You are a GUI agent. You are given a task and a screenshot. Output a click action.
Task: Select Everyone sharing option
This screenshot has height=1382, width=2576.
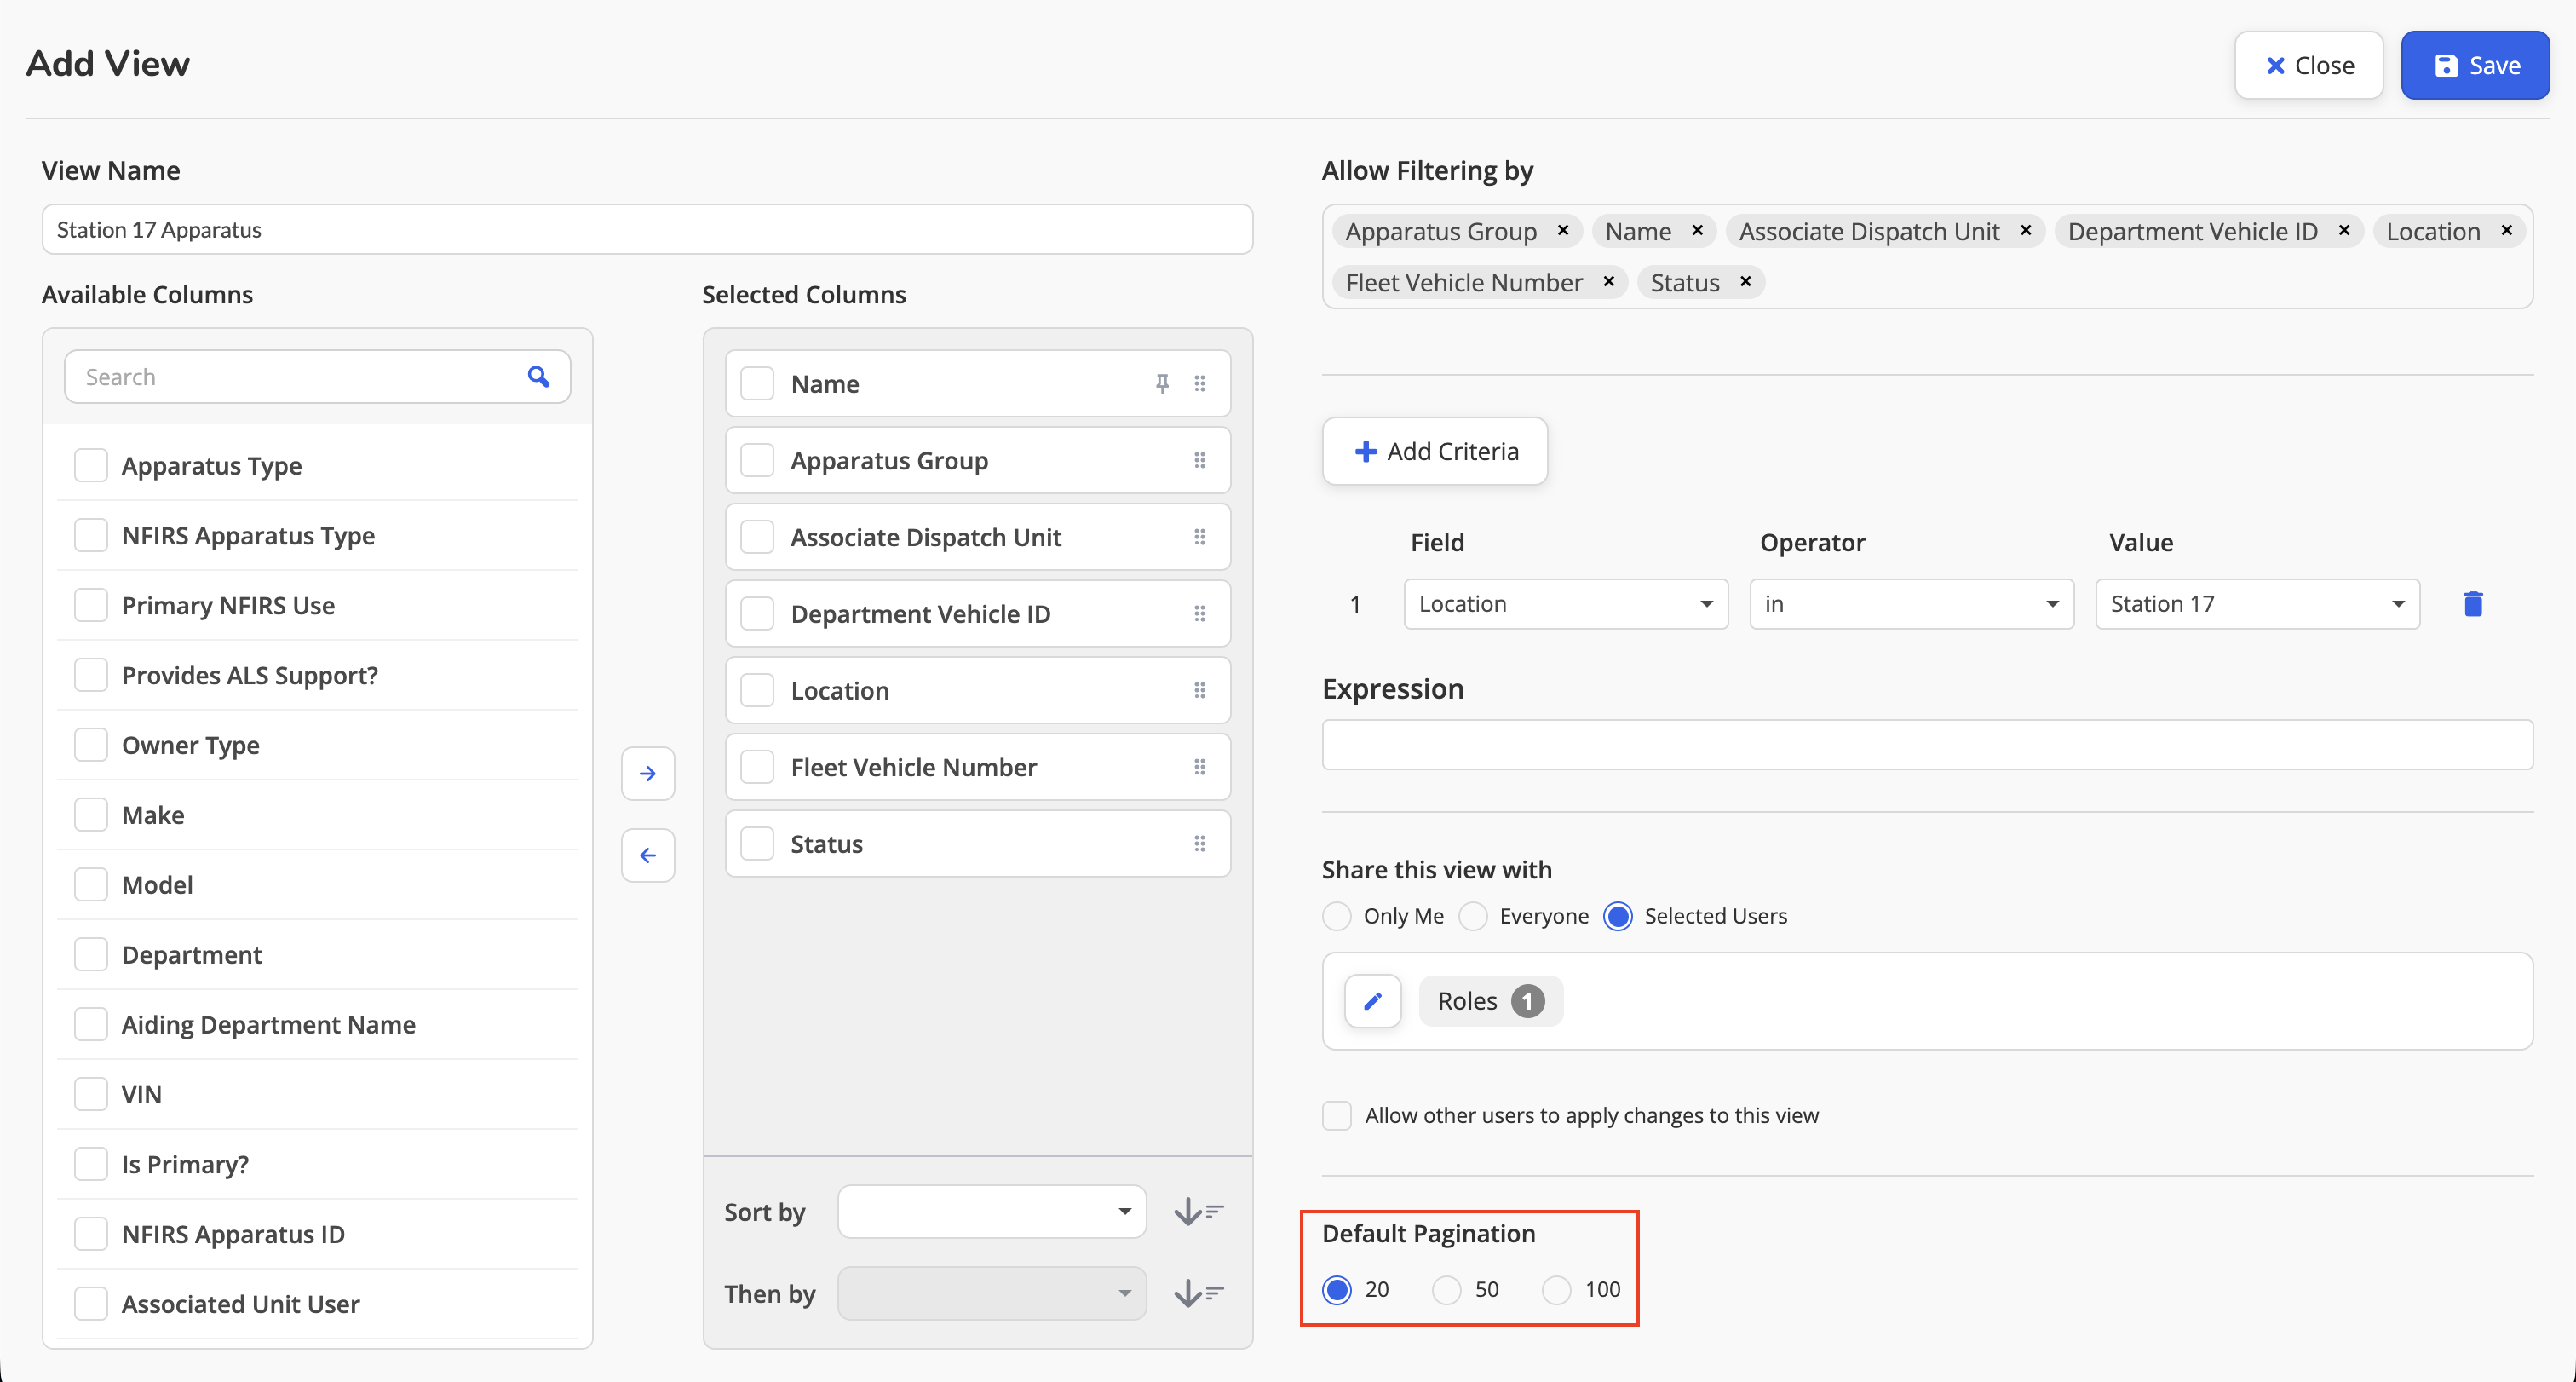tap(1472, 916)
